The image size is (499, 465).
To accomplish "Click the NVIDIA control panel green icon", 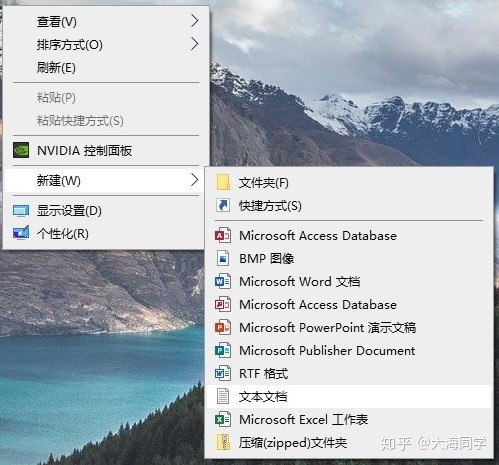I will (x=21, y=150).
